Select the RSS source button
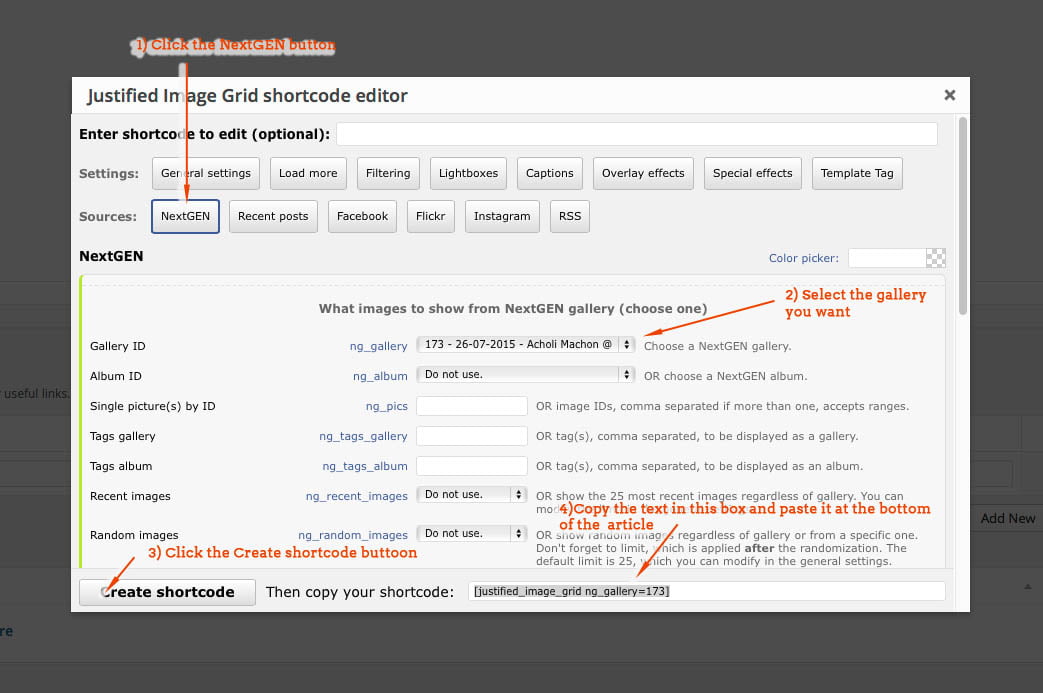 (569, 216)
